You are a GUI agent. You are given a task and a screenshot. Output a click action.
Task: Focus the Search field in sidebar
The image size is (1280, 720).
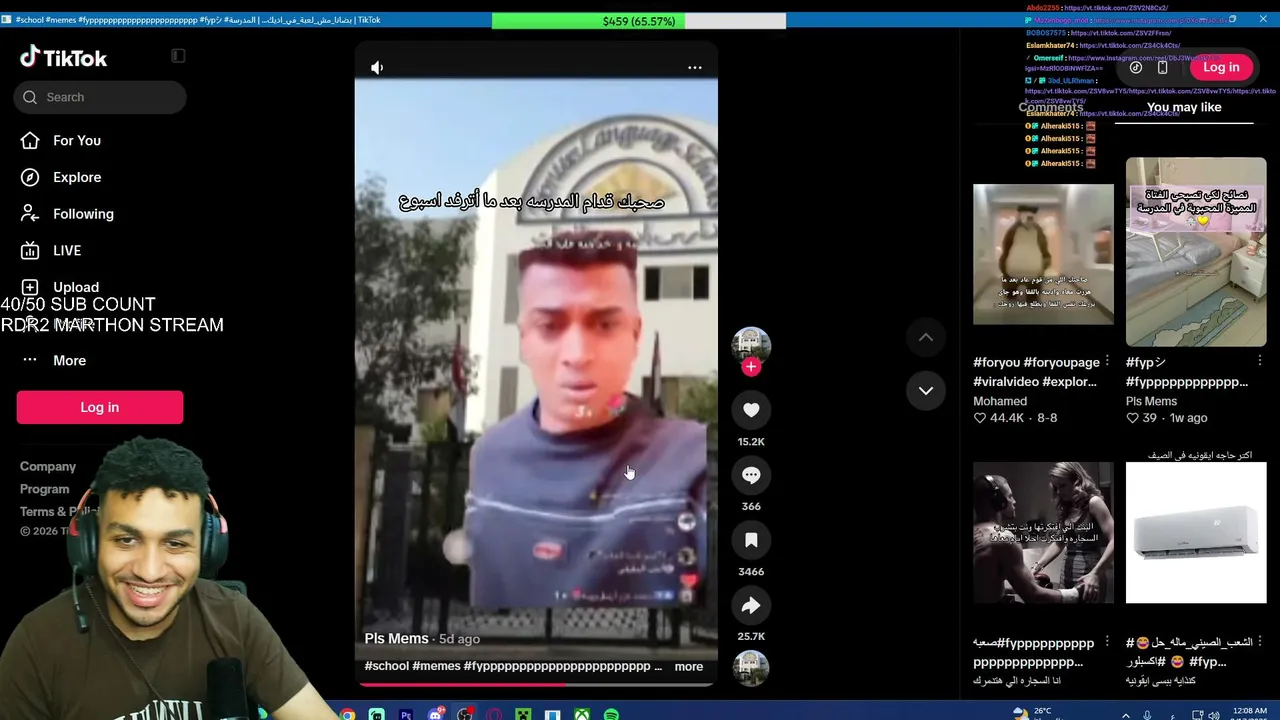pos(100,97)
